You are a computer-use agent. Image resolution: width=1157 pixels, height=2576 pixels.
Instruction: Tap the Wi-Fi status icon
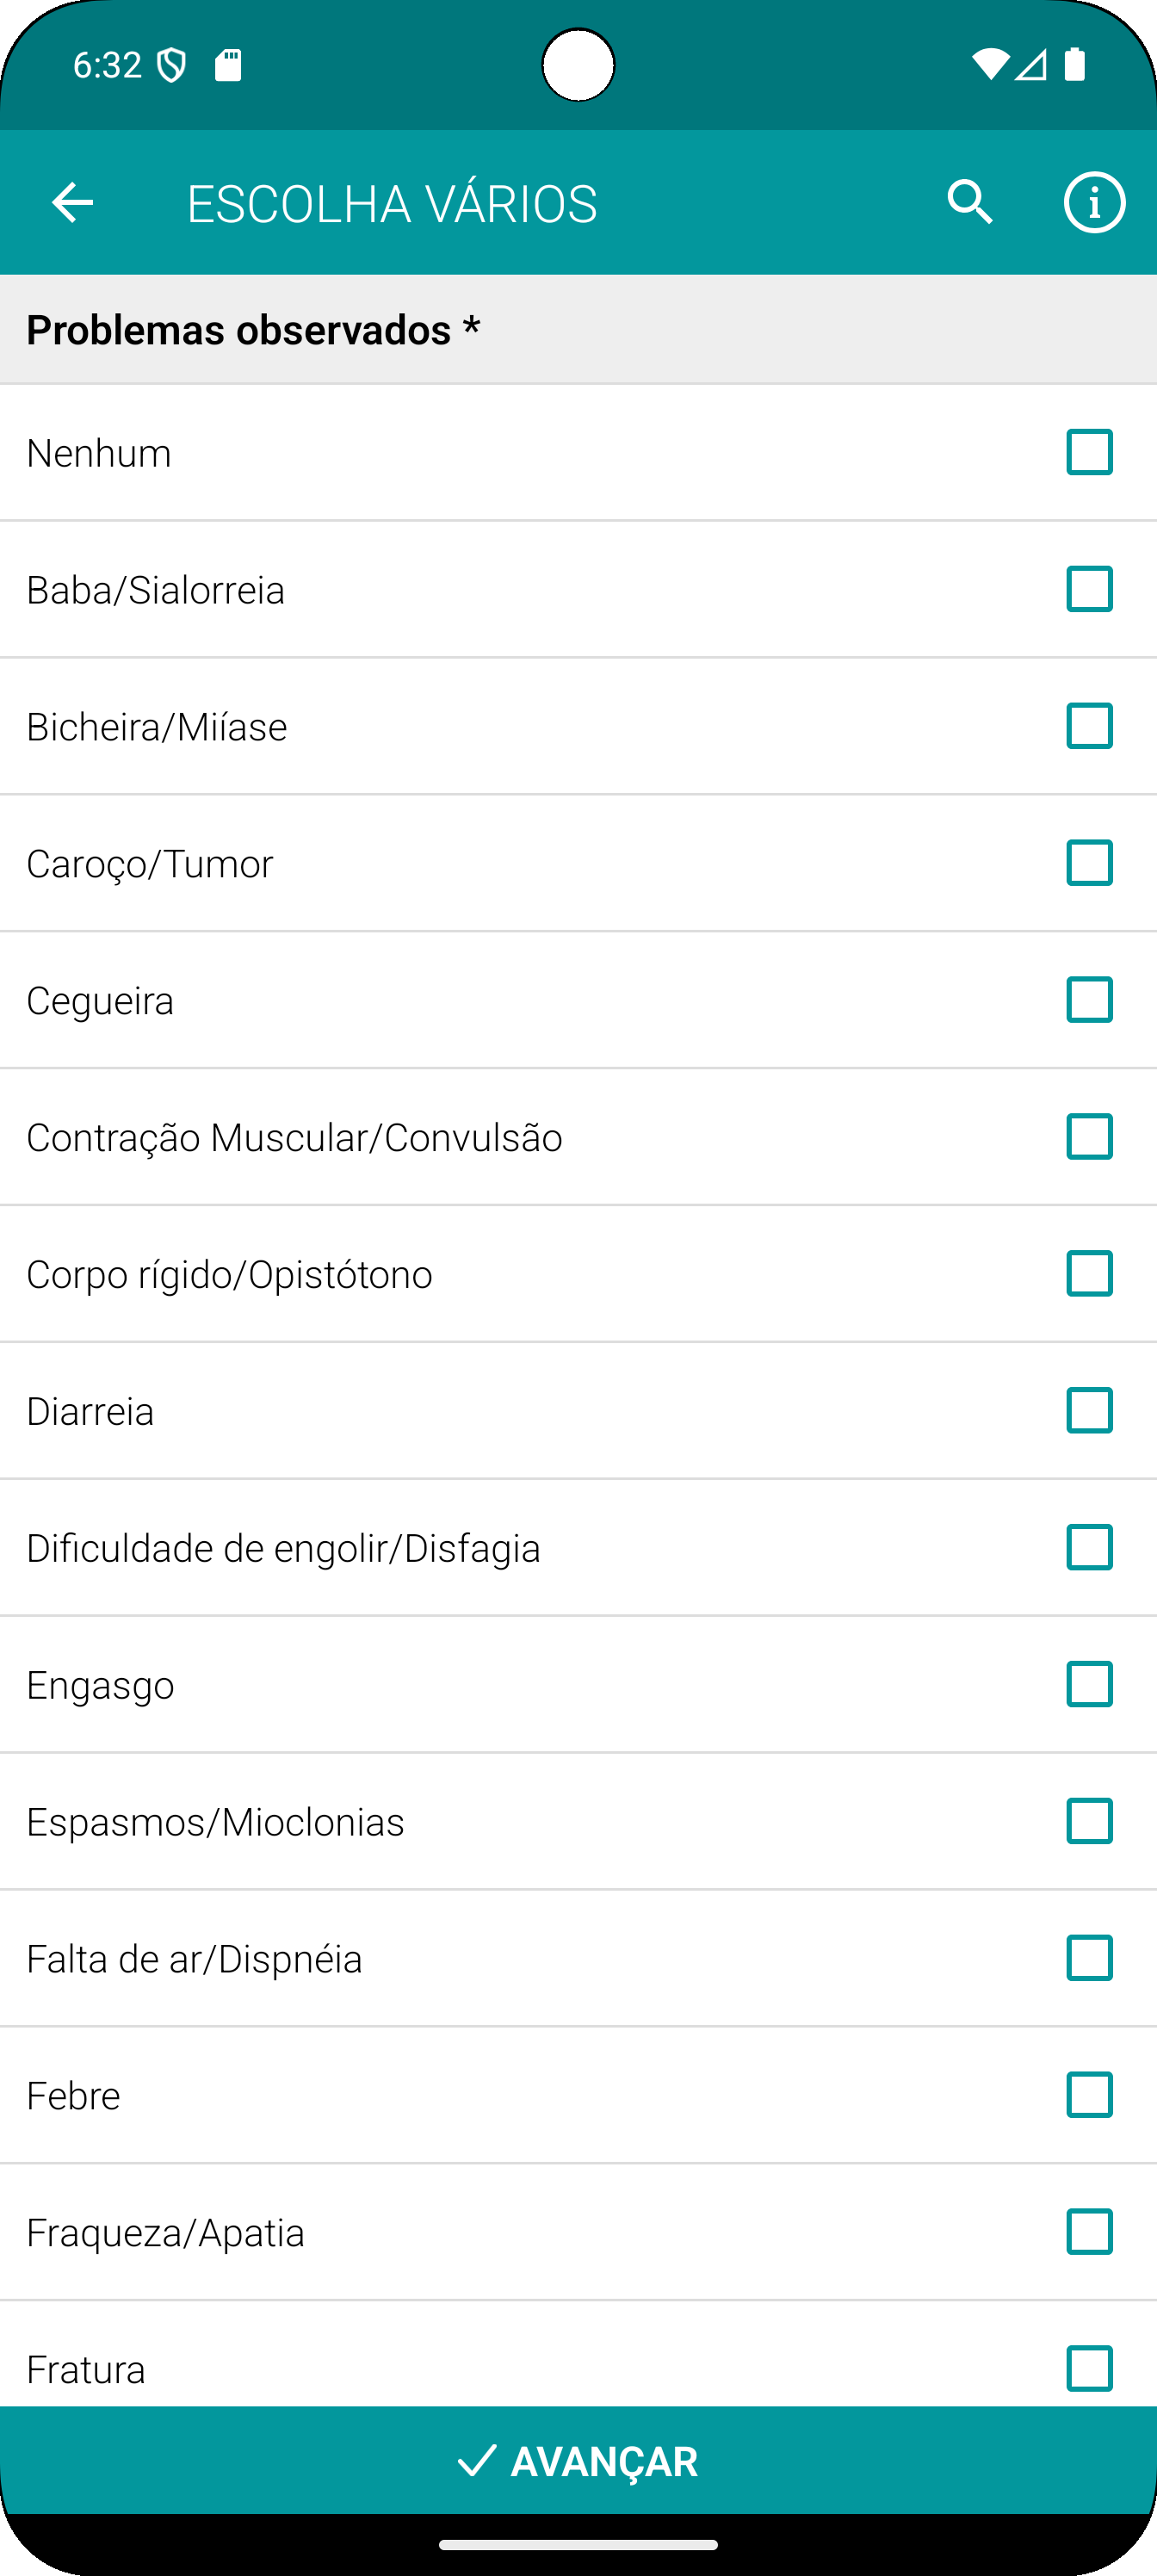(989, 65)
